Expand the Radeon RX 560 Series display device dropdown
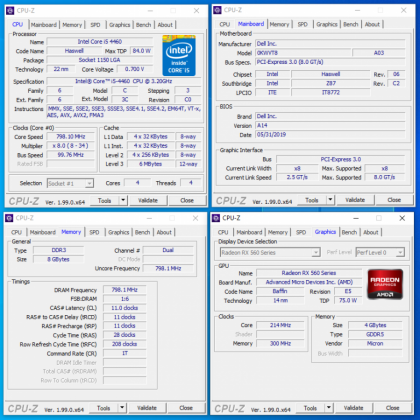 (x=316, y=253)
